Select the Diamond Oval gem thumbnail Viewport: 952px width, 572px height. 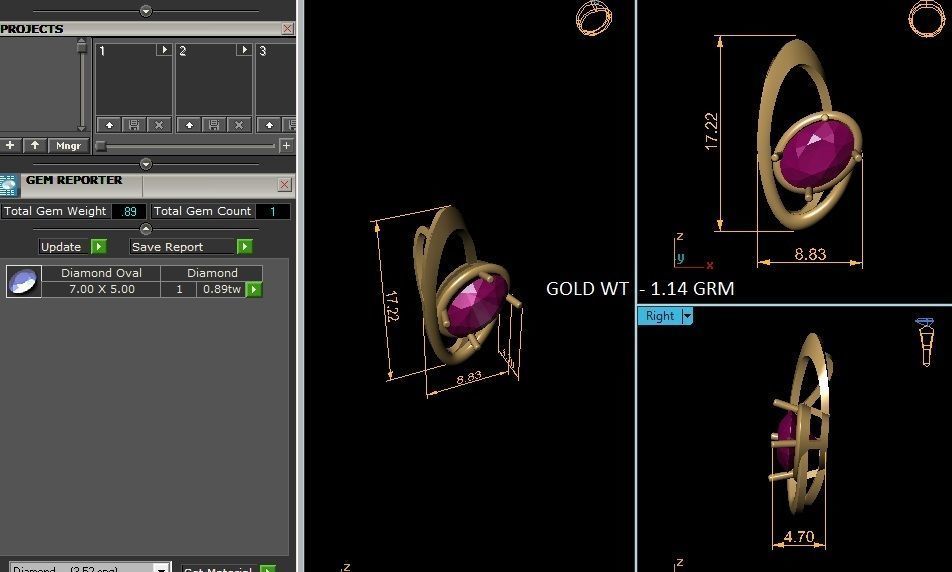(24, 281)
